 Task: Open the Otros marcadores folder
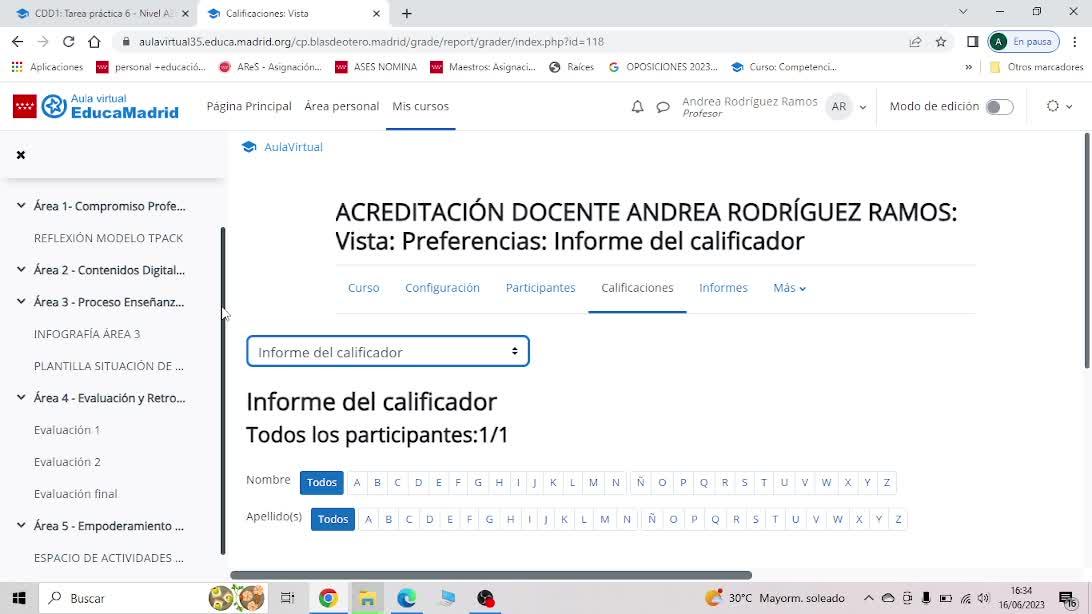(x=1036, y=67)
